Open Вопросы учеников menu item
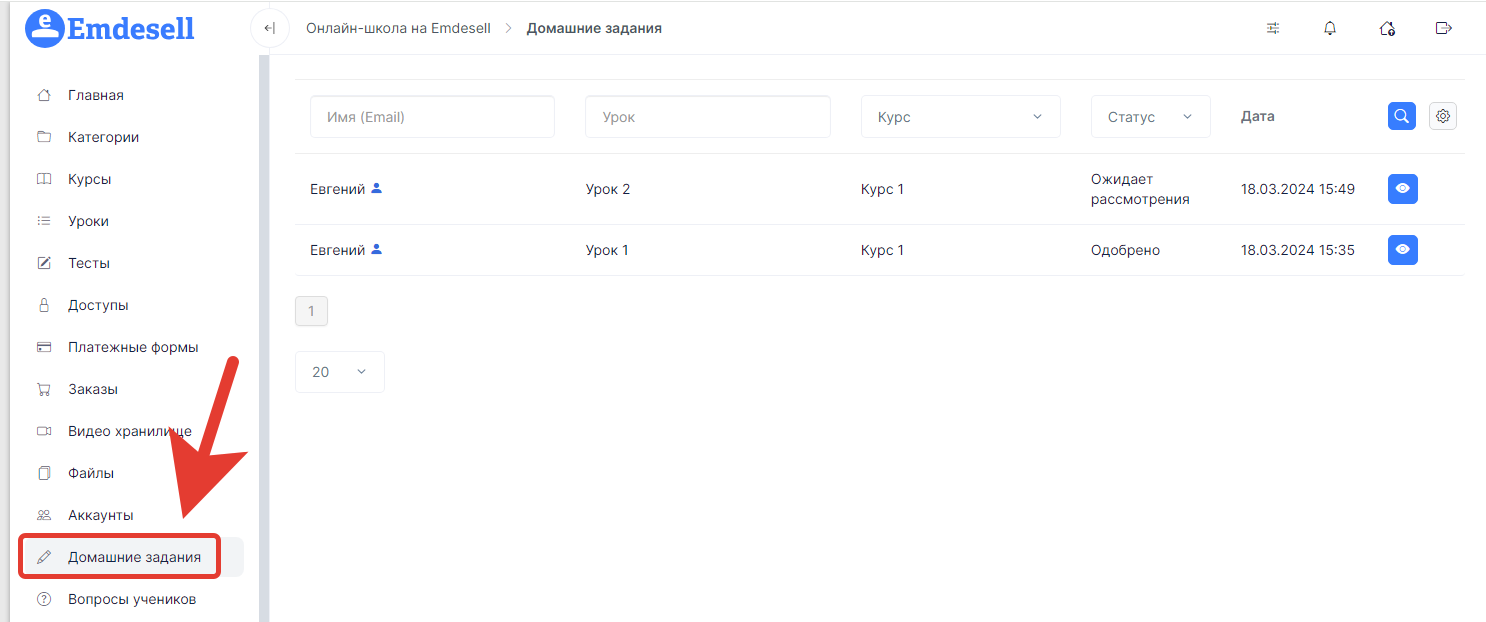1486x622 pixels. pyautogui.click(x=131, y=599)
